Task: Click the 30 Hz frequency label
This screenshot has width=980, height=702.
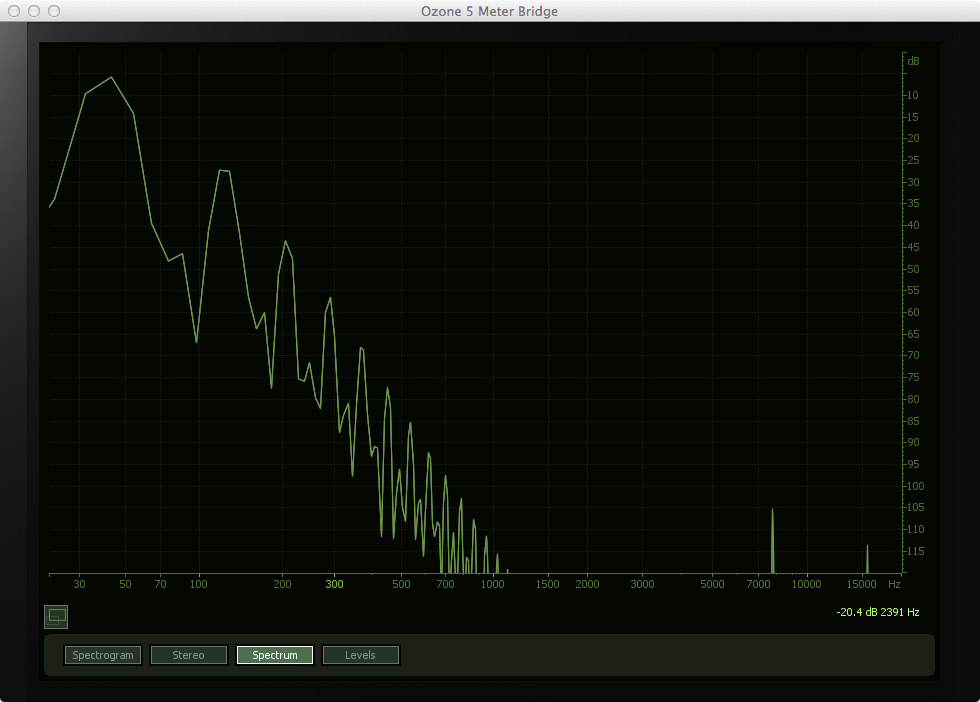Action: (x=79, y=584)
